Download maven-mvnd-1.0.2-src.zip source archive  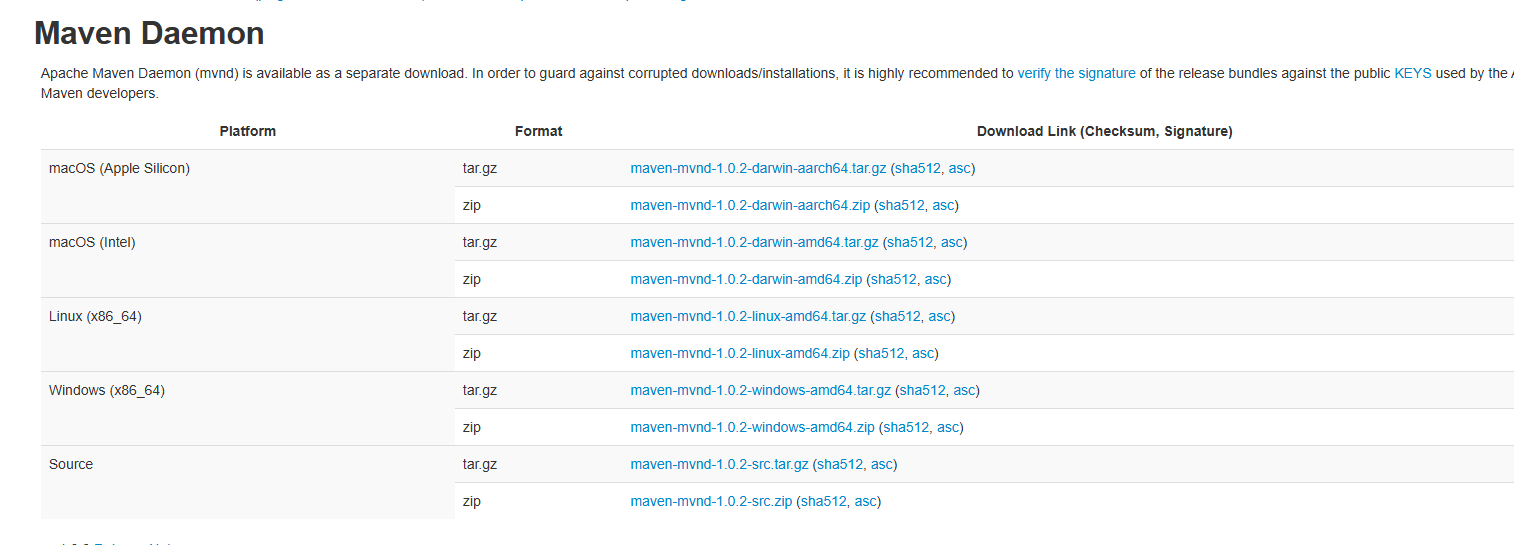pos(711,501)
